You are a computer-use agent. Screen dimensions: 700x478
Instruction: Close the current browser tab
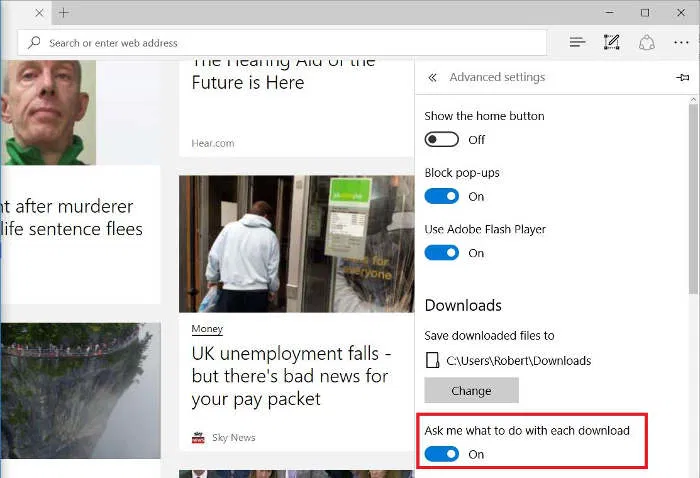pyautogui.click(x=39, y=13)
